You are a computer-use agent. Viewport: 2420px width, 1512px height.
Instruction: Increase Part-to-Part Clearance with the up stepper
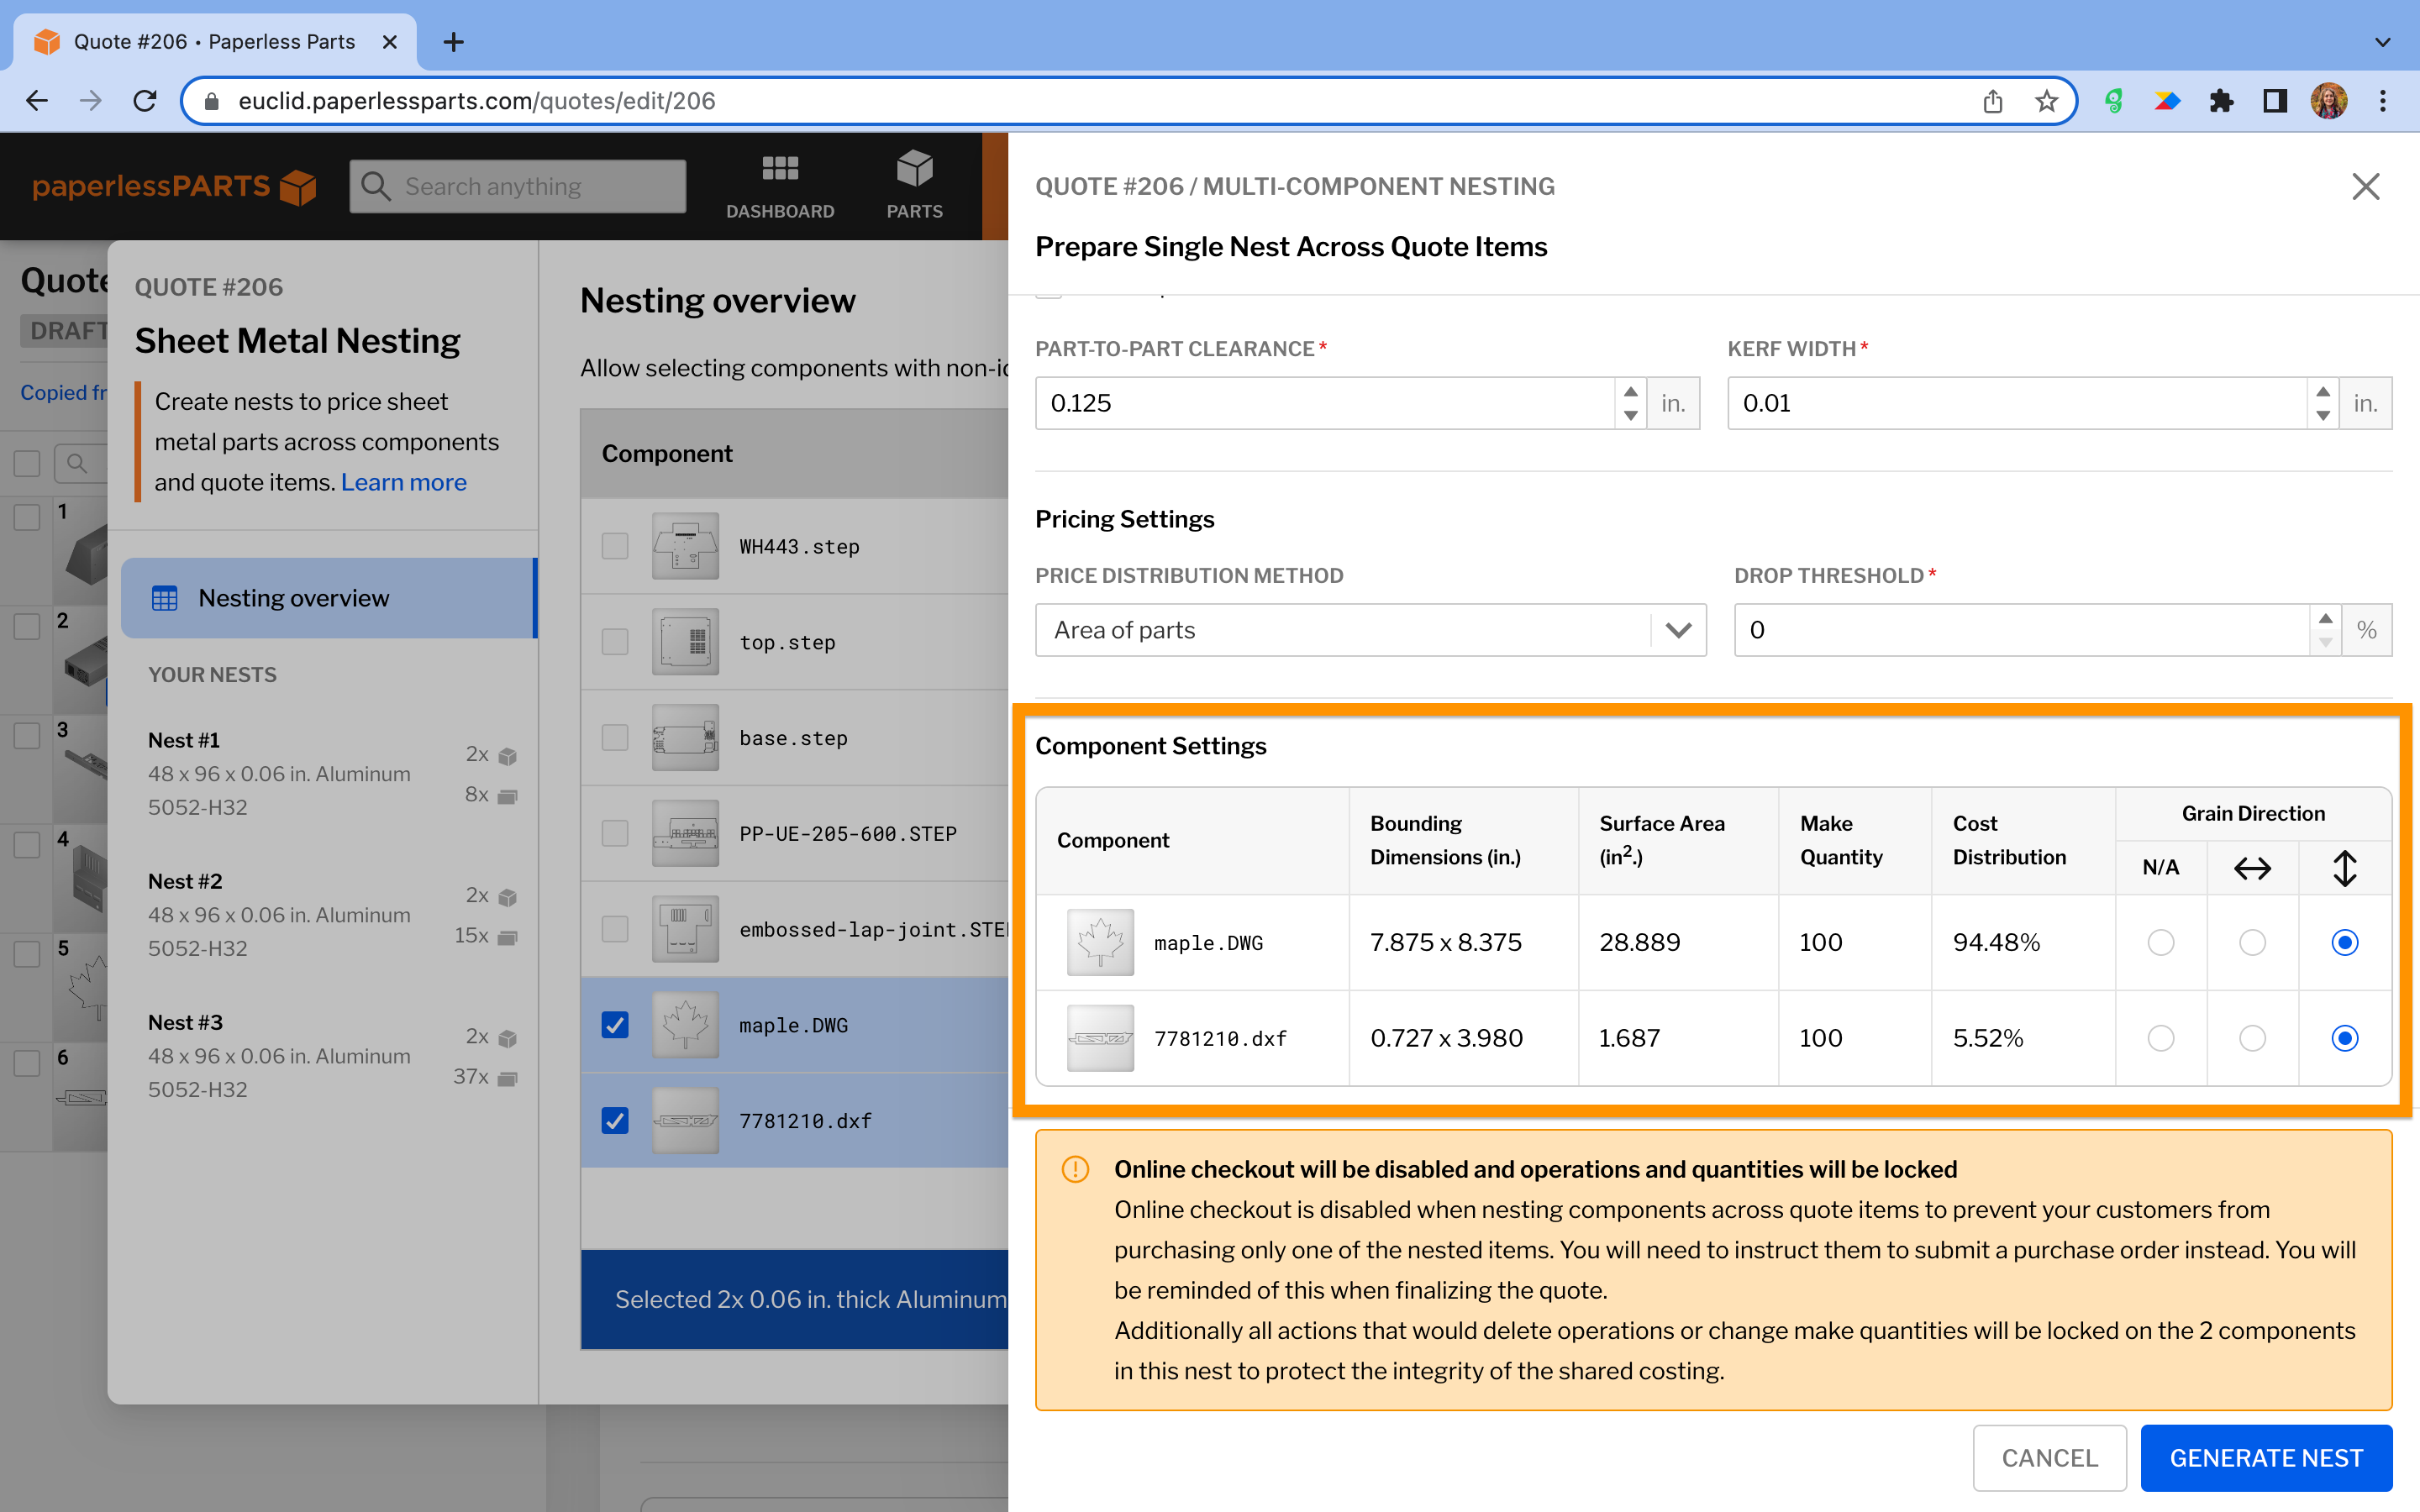click(x=1631, y=393)
